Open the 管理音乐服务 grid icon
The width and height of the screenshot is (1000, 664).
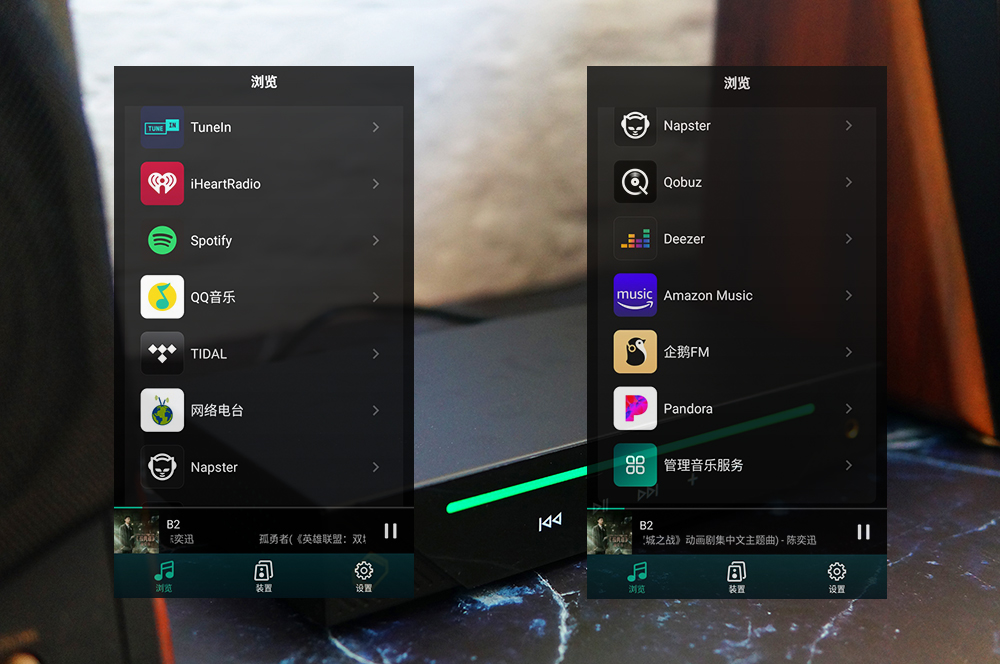[635, 465]
